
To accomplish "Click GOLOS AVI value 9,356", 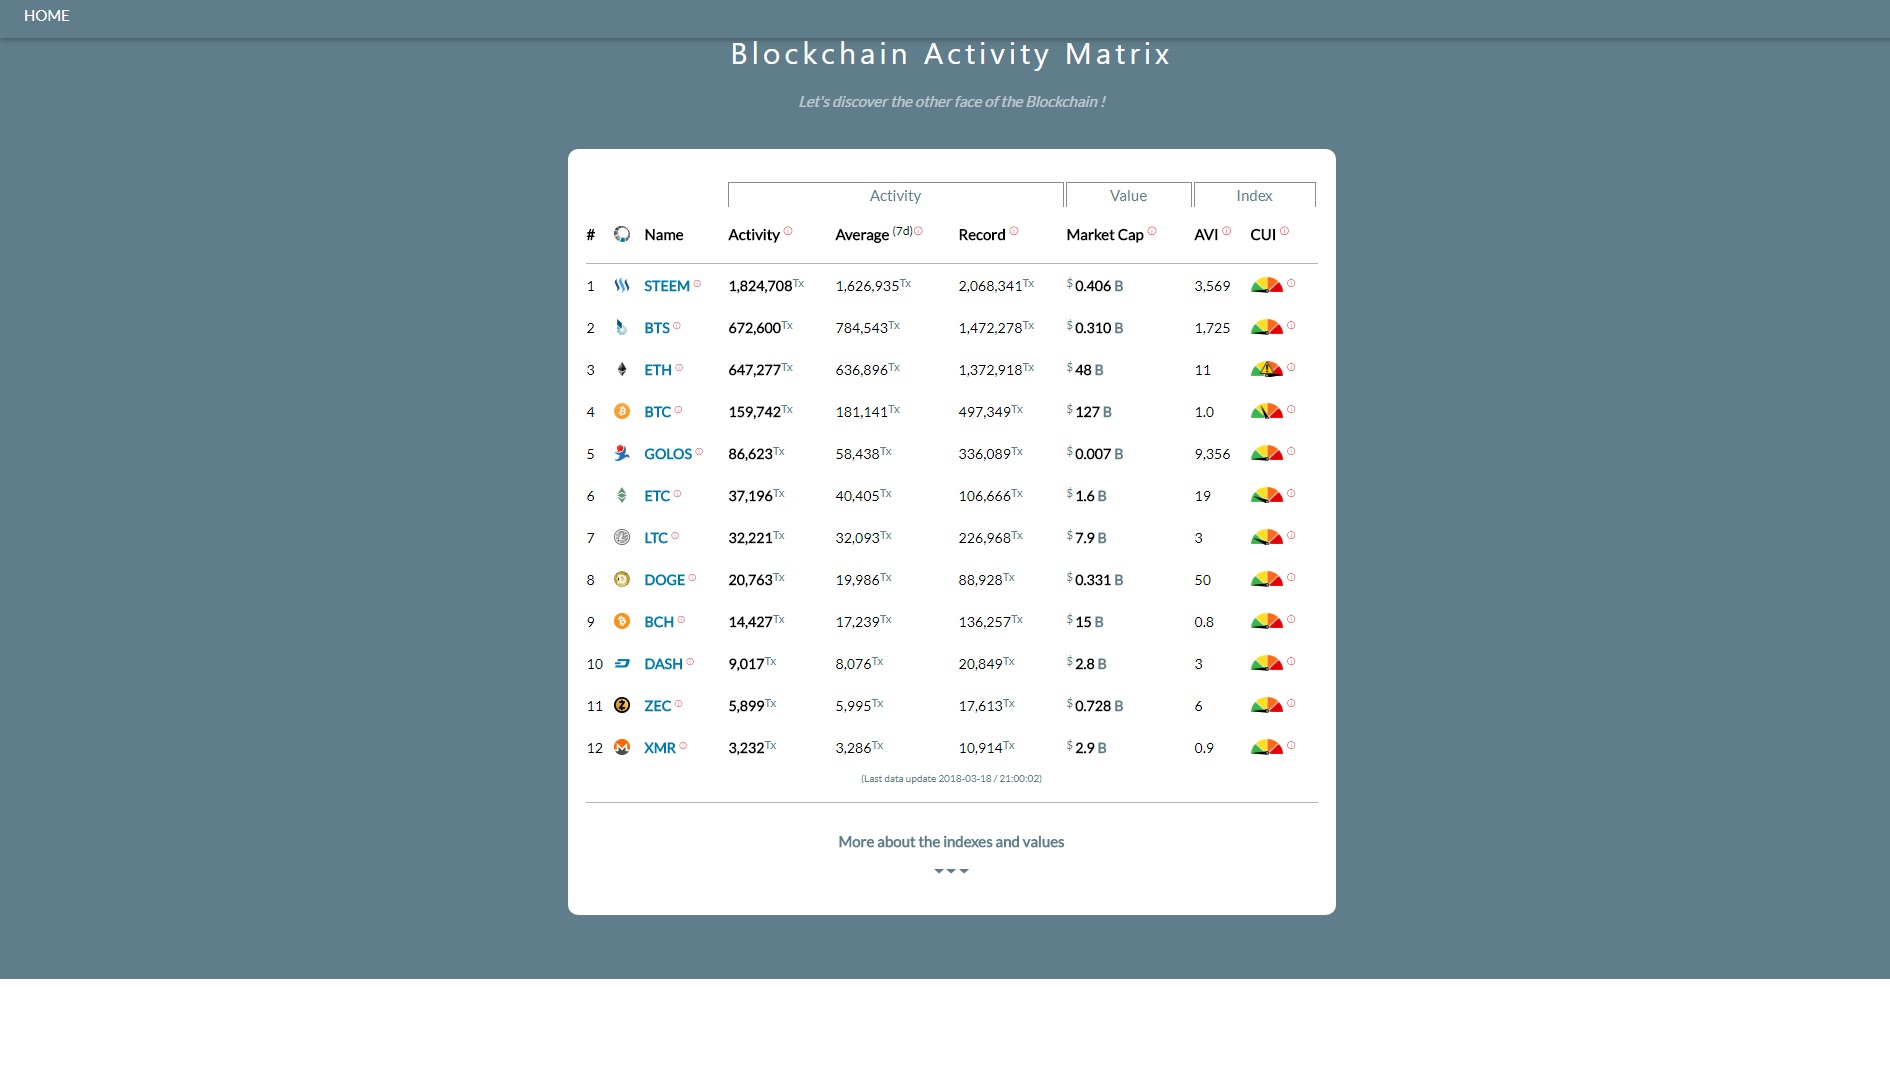I will (x=1212, y=454).
